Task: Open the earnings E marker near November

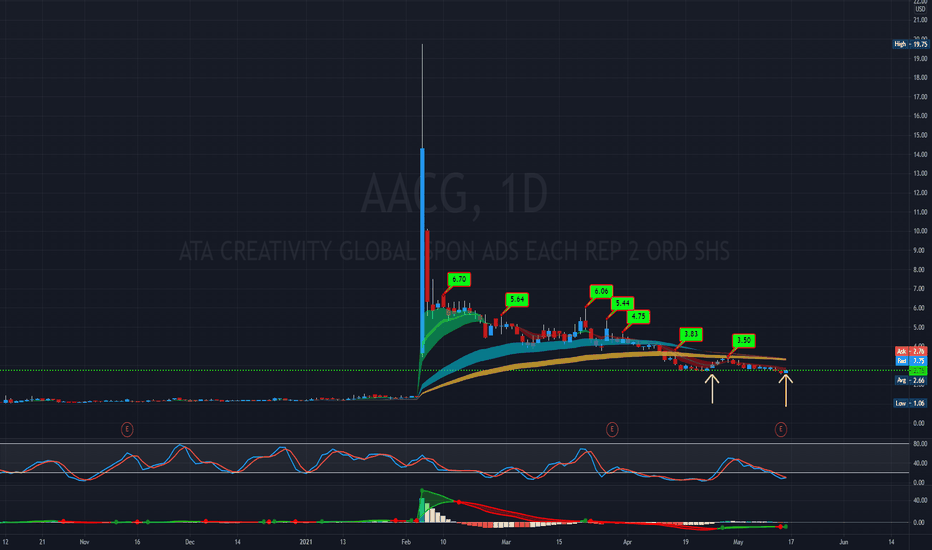Action: 127,429
